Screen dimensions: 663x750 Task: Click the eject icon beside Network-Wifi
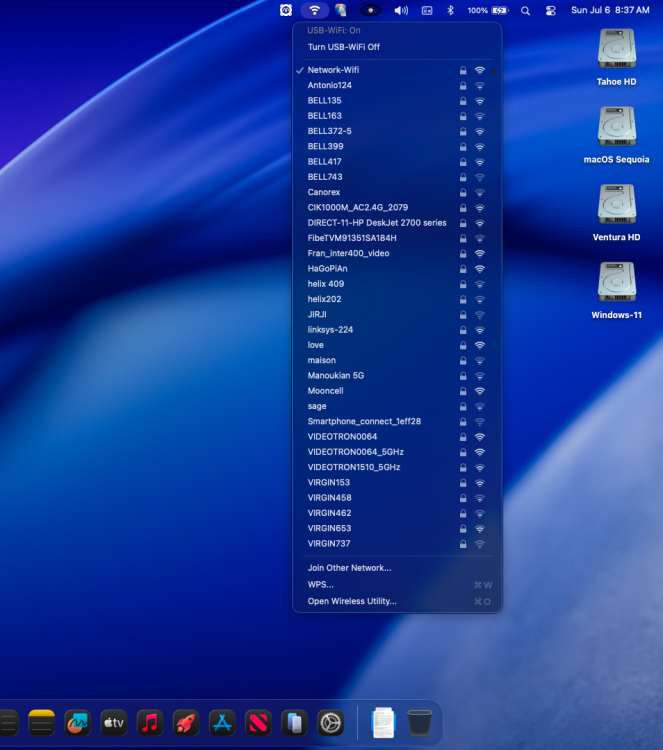[x=493, y=71]
